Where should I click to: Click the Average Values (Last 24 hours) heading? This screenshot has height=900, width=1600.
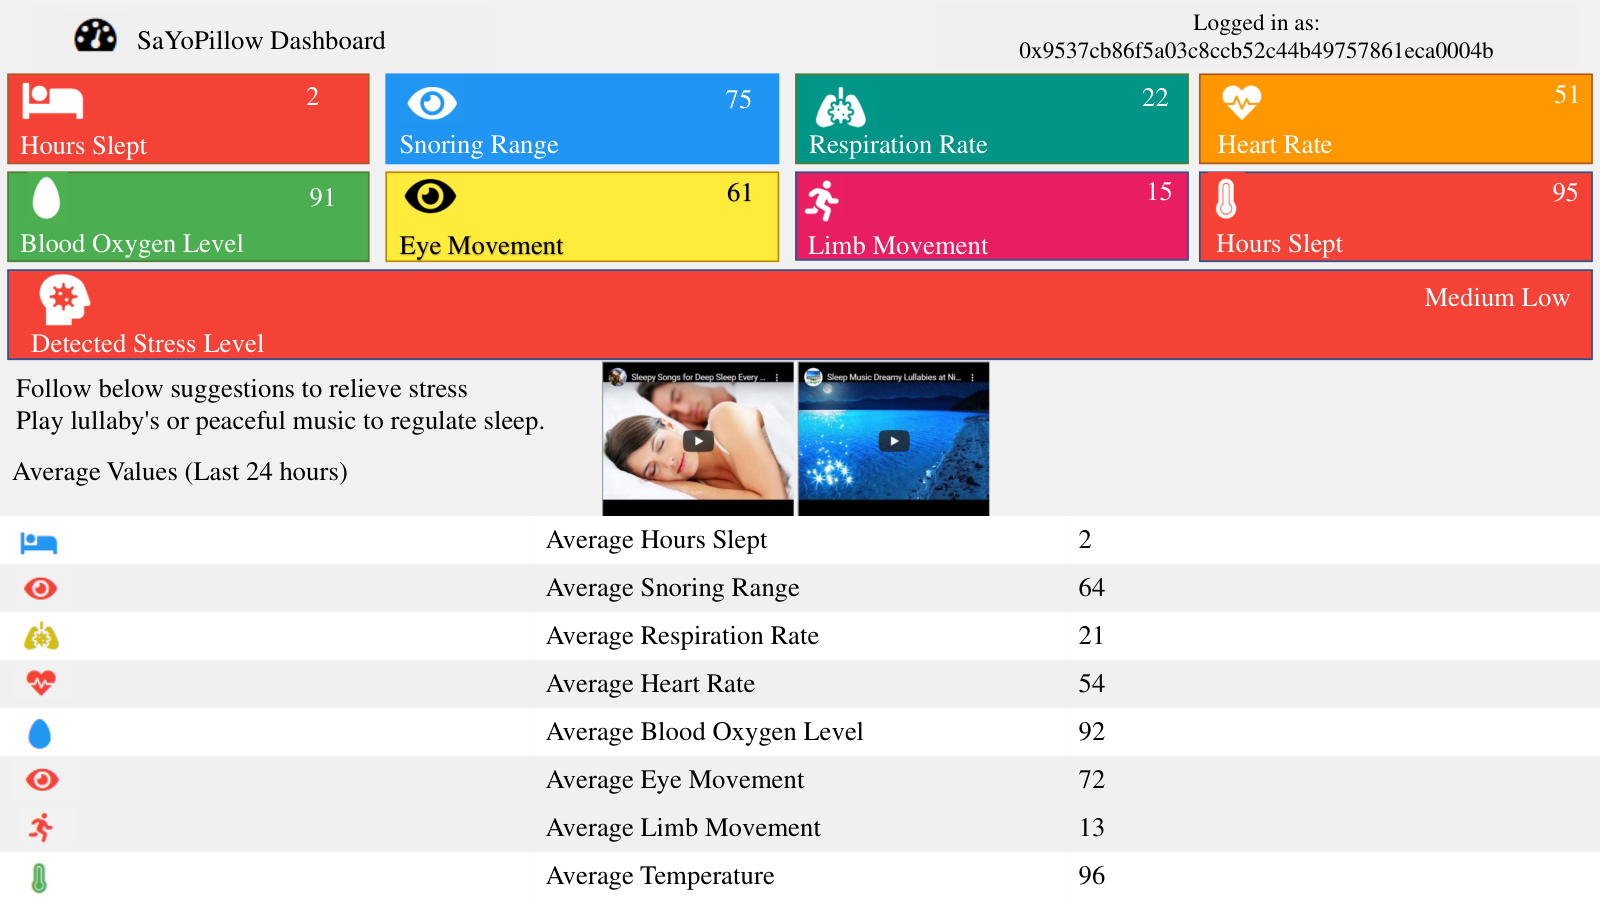click(x=180, y=472)
